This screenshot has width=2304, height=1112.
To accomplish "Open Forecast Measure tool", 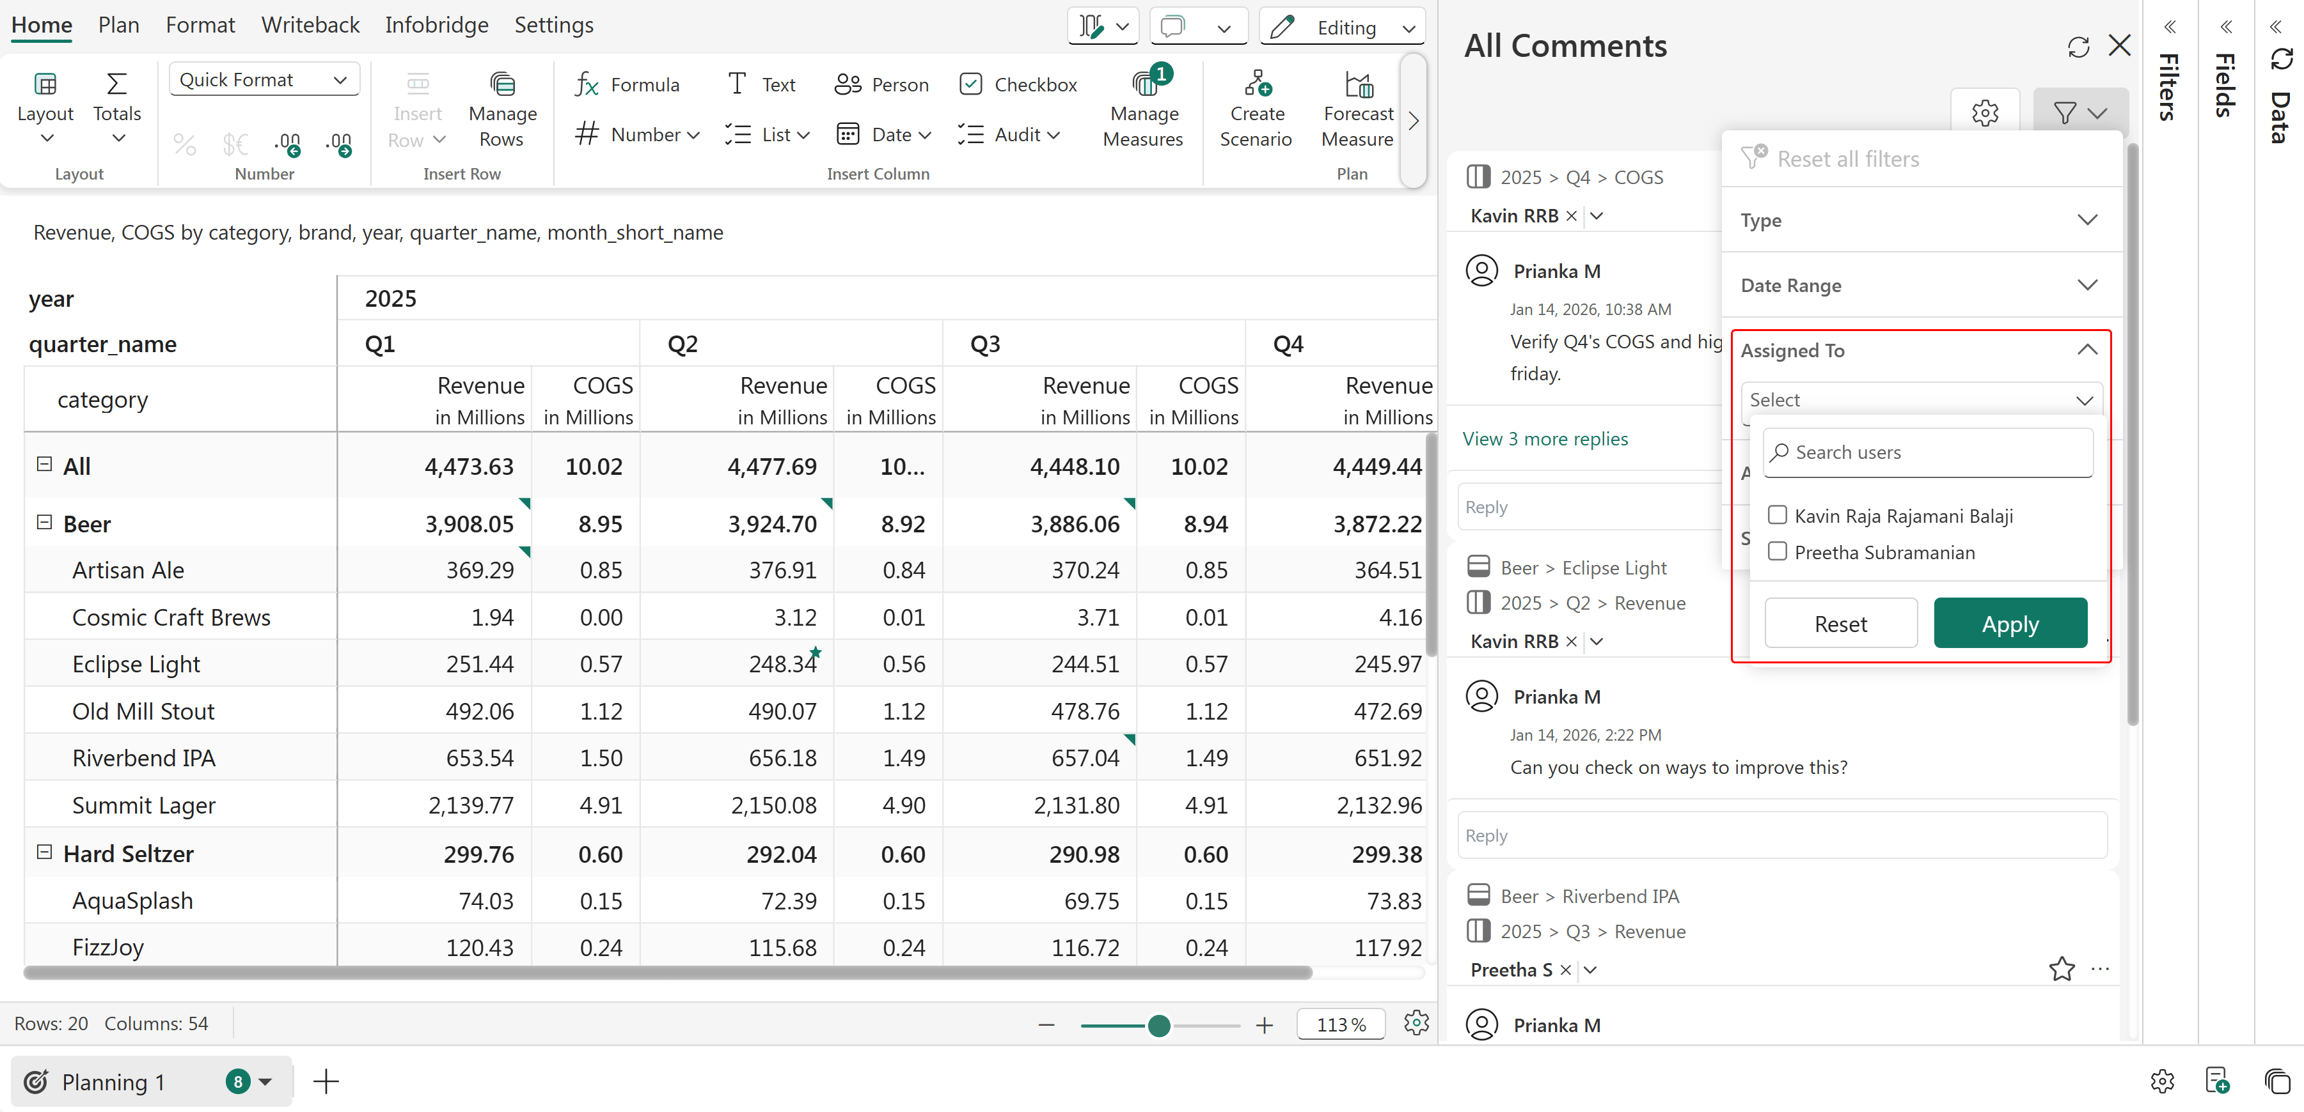I will tap(1357, 109).
